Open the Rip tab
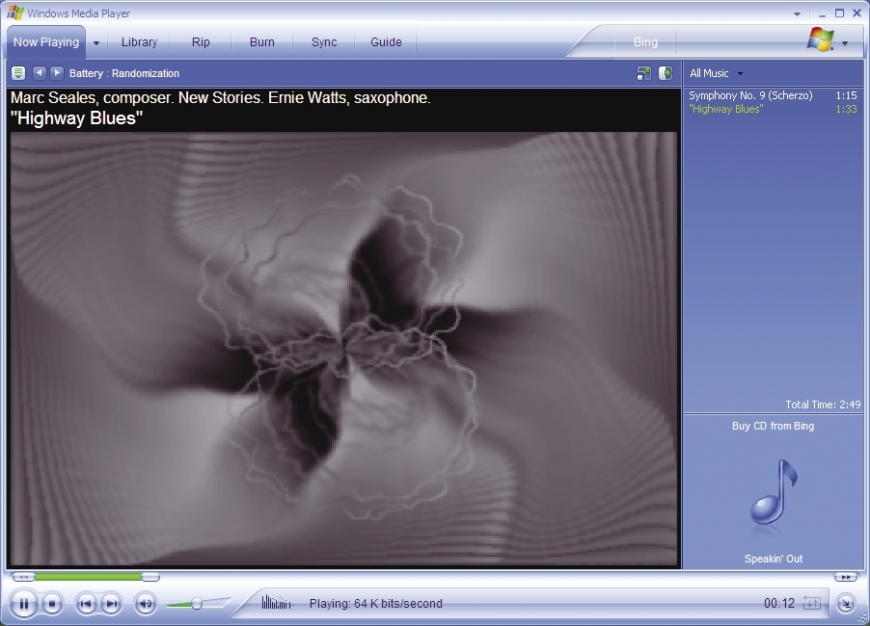Screen dimensions: 870x626 pyautogui.click(x=201, y=42)
